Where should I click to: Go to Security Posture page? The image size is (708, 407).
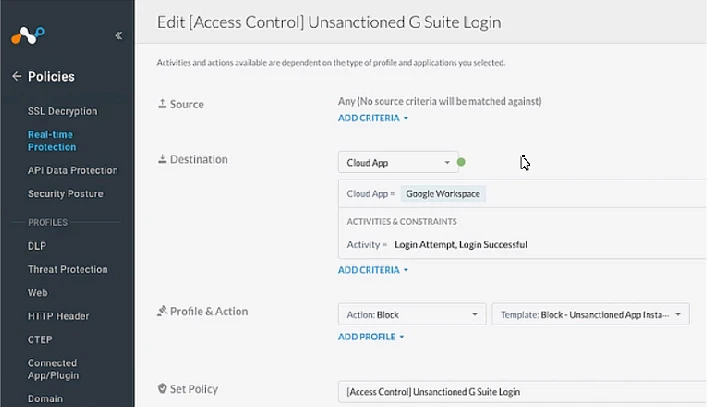65,193
